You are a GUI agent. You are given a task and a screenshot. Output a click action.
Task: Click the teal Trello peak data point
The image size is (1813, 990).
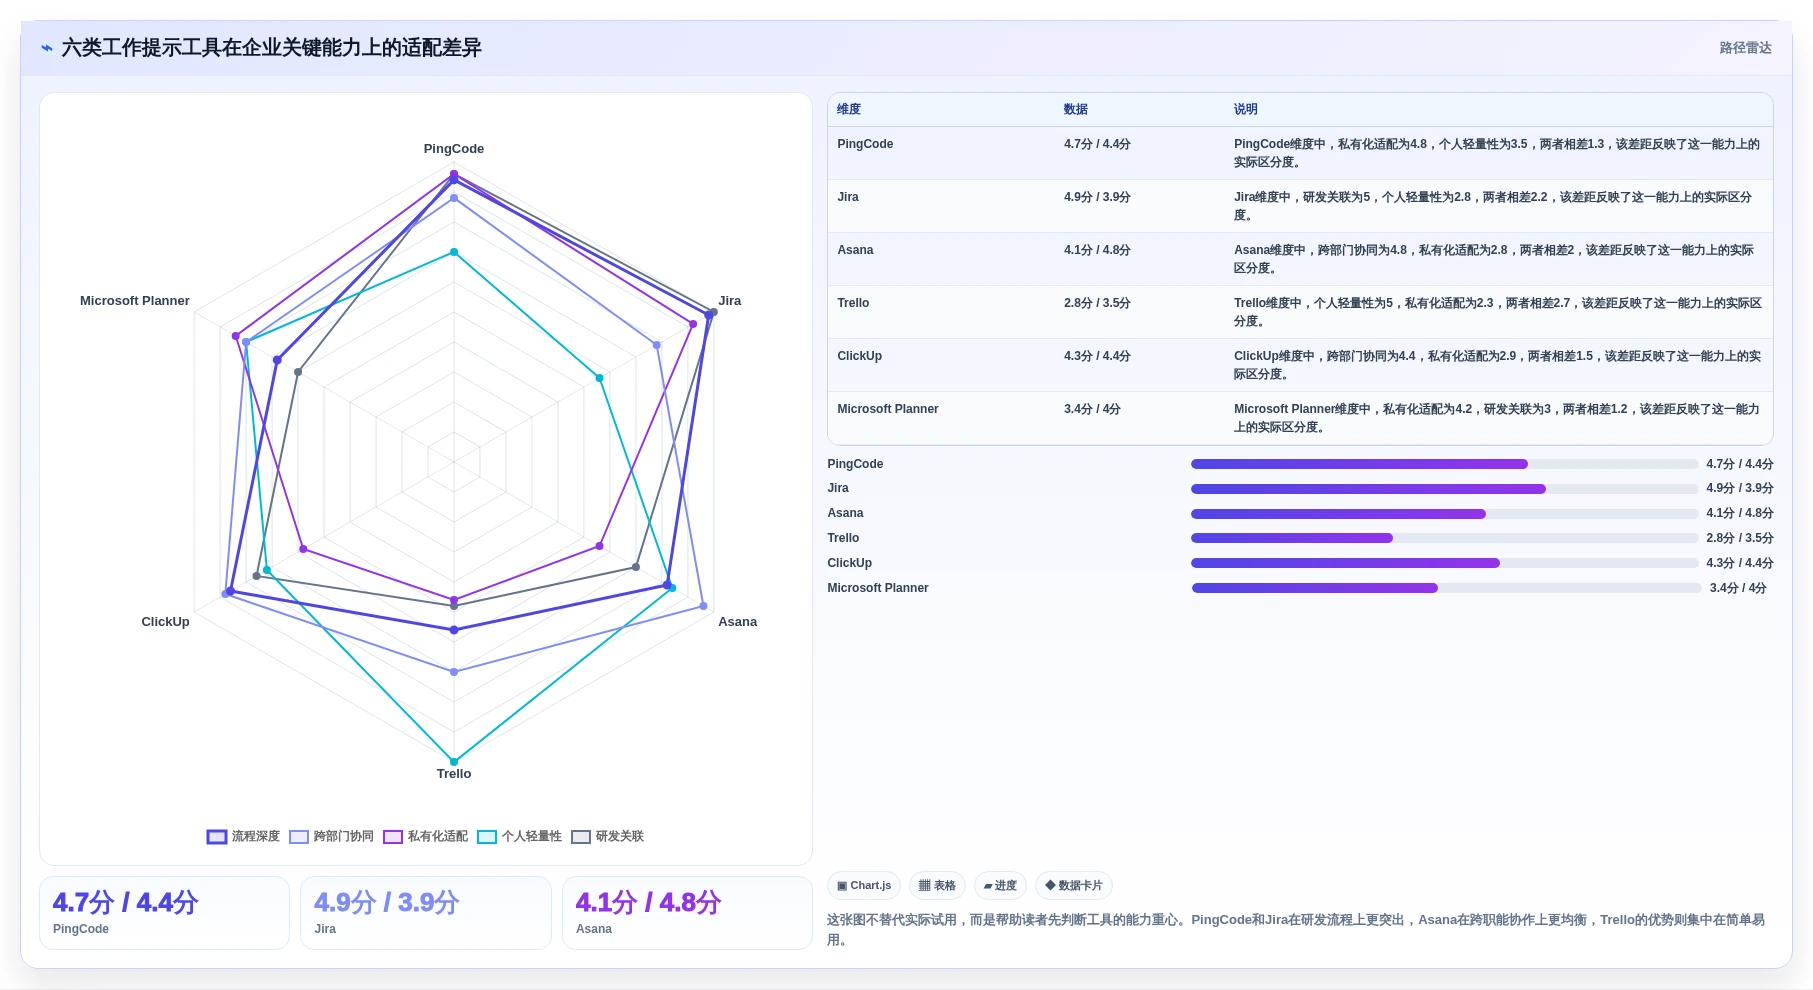point(454,762)
